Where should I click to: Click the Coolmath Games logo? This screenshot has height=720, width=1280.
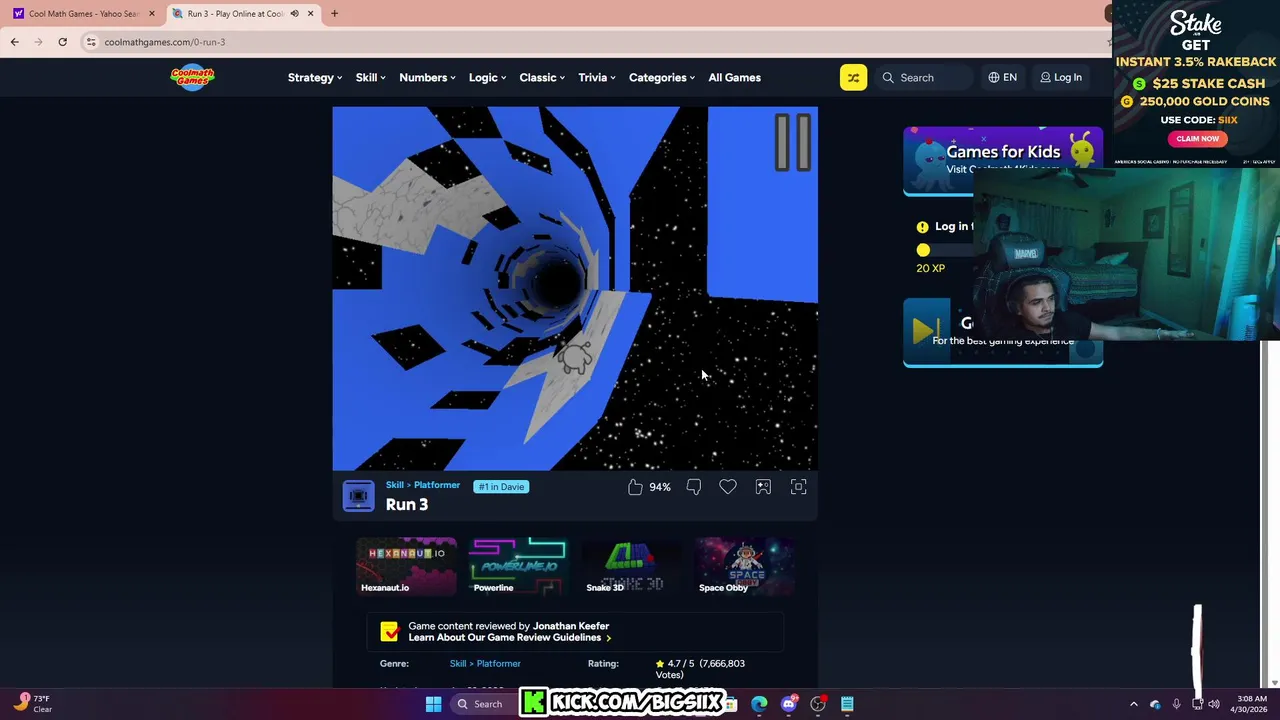[192, 77]
